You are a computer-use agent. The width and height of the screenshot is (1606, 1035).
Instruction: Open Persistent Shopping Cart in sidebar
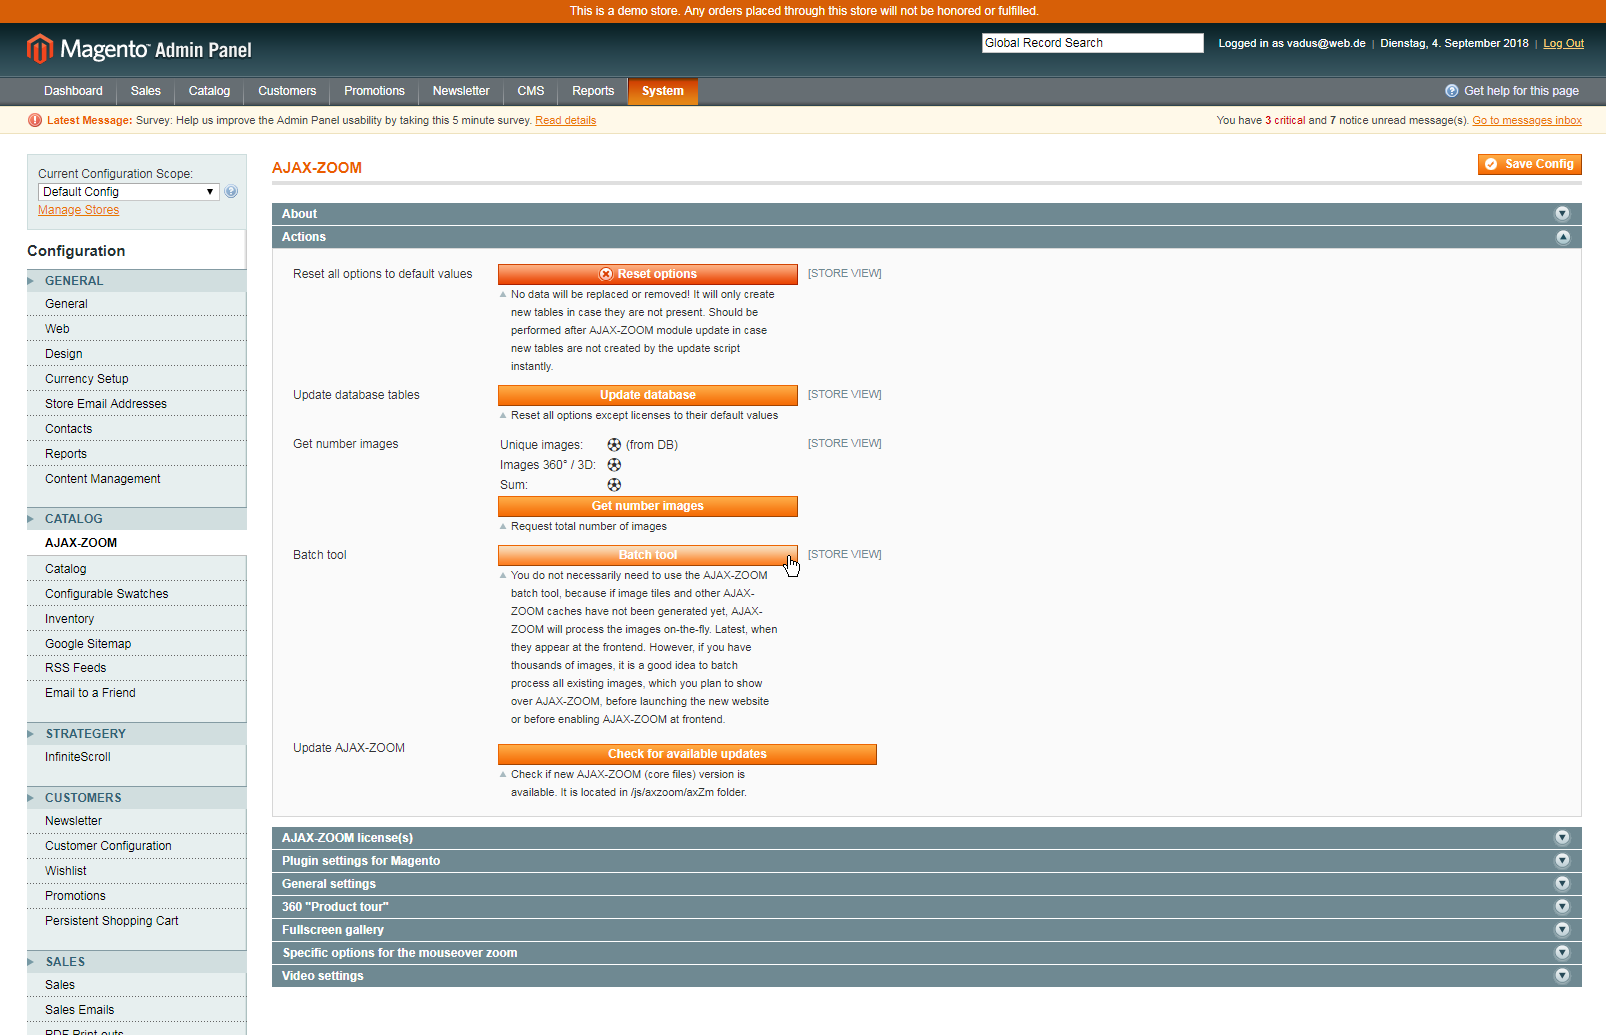point(136,921)
